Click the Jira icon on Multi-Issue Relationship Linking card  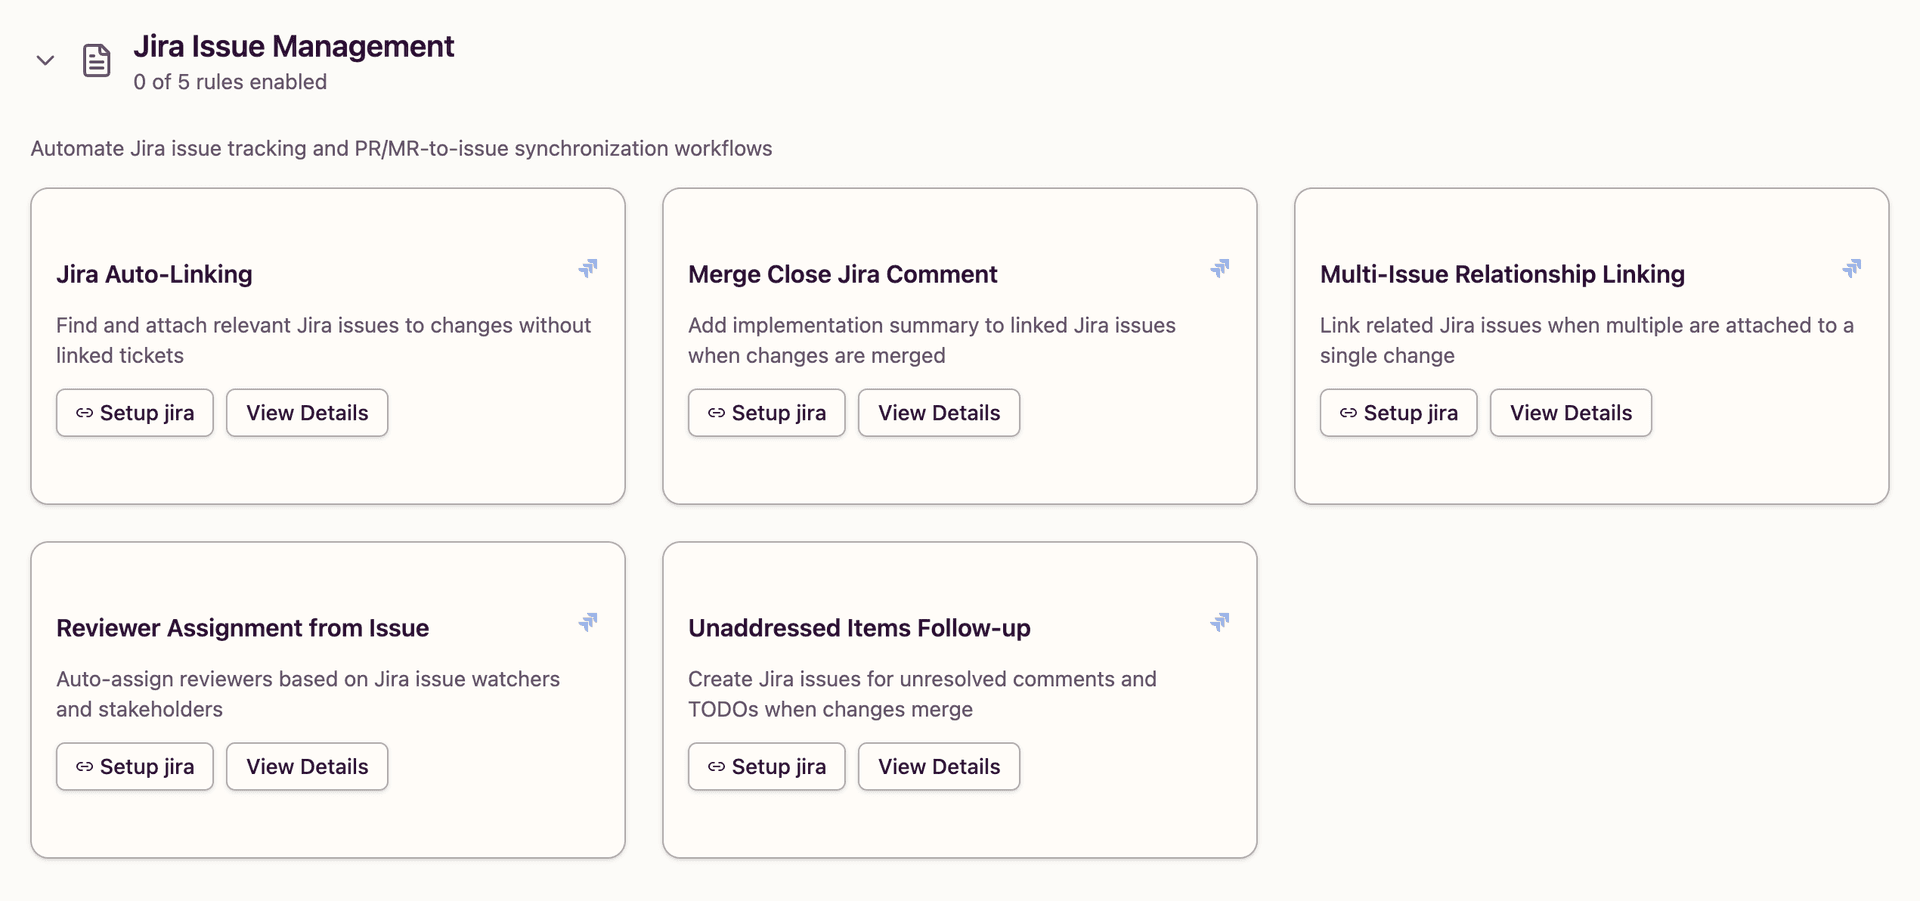tap(1852, 268)
